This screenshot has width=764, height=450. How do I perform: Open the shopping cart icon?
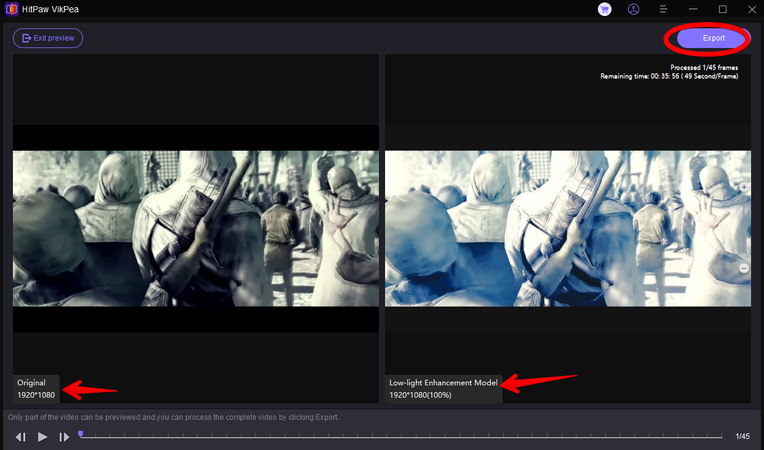pyautogui.click(x=605, y=9)
